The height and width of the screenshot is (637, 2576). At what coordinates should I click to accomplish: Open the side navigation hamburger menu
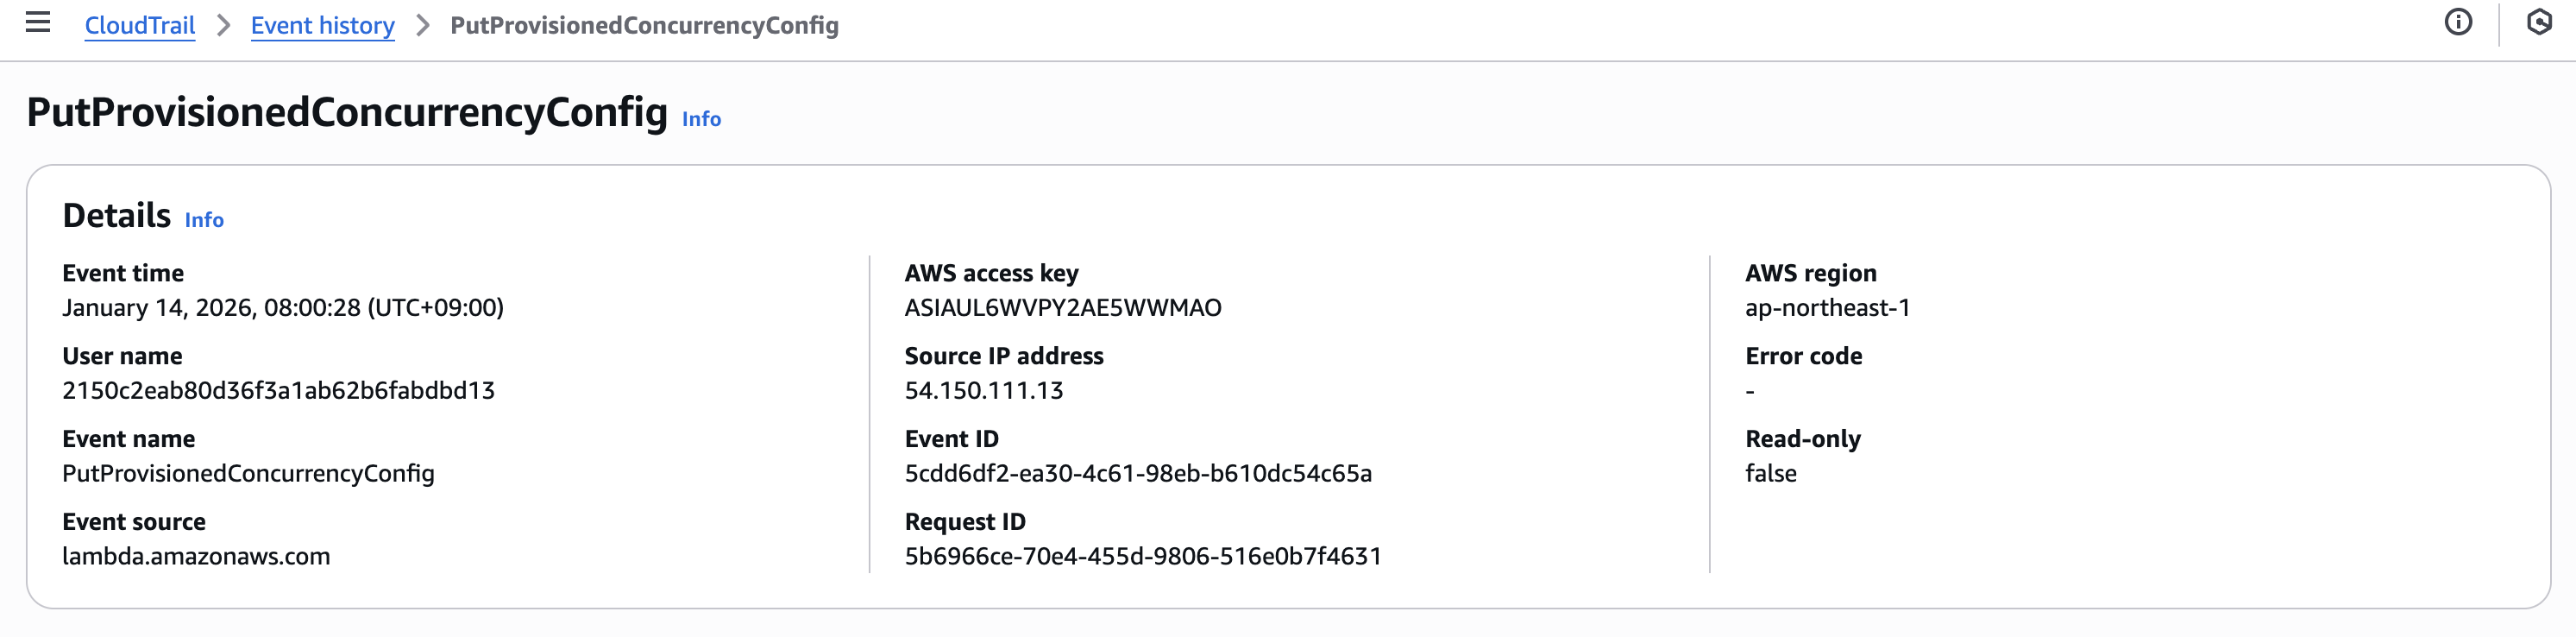click(x=38, y=23)
